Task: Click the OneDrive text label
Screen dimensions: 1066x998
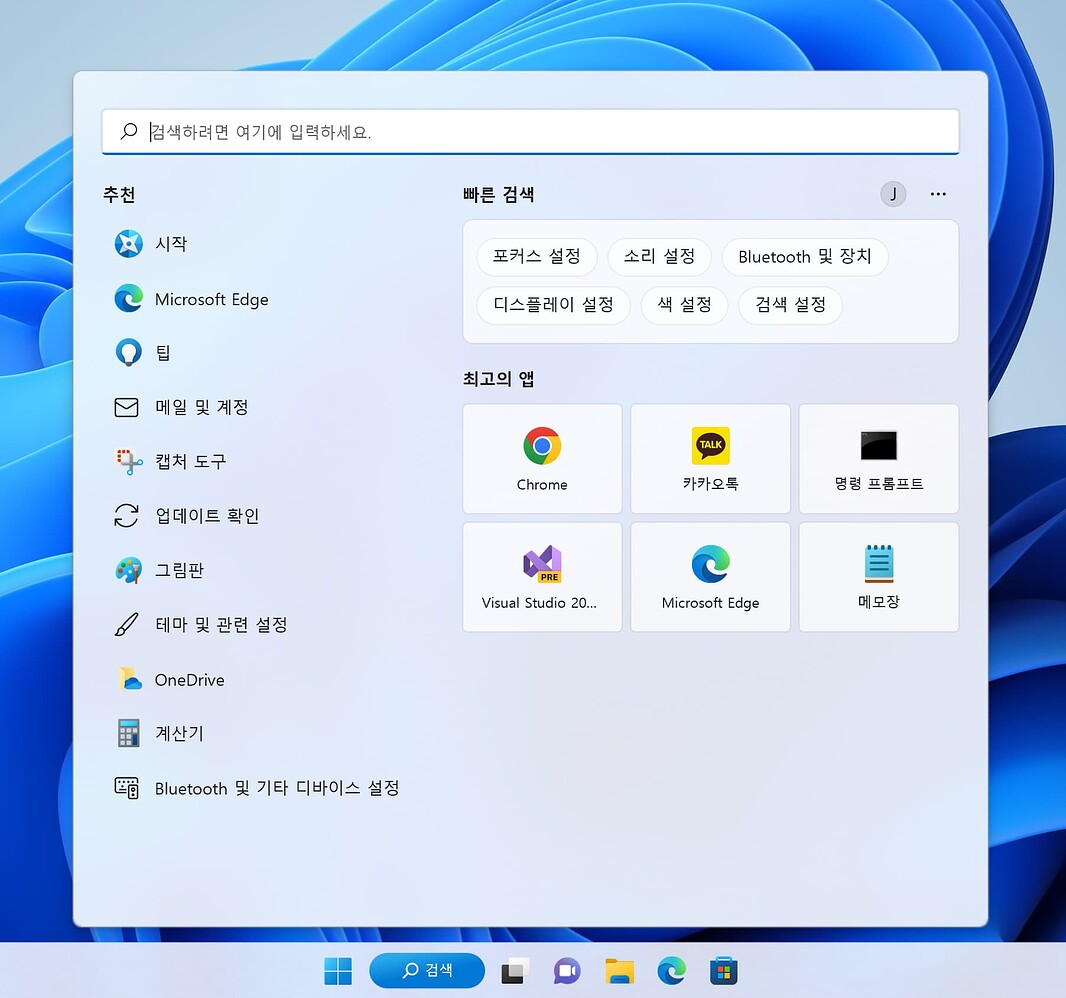Action: coord(190,679)
